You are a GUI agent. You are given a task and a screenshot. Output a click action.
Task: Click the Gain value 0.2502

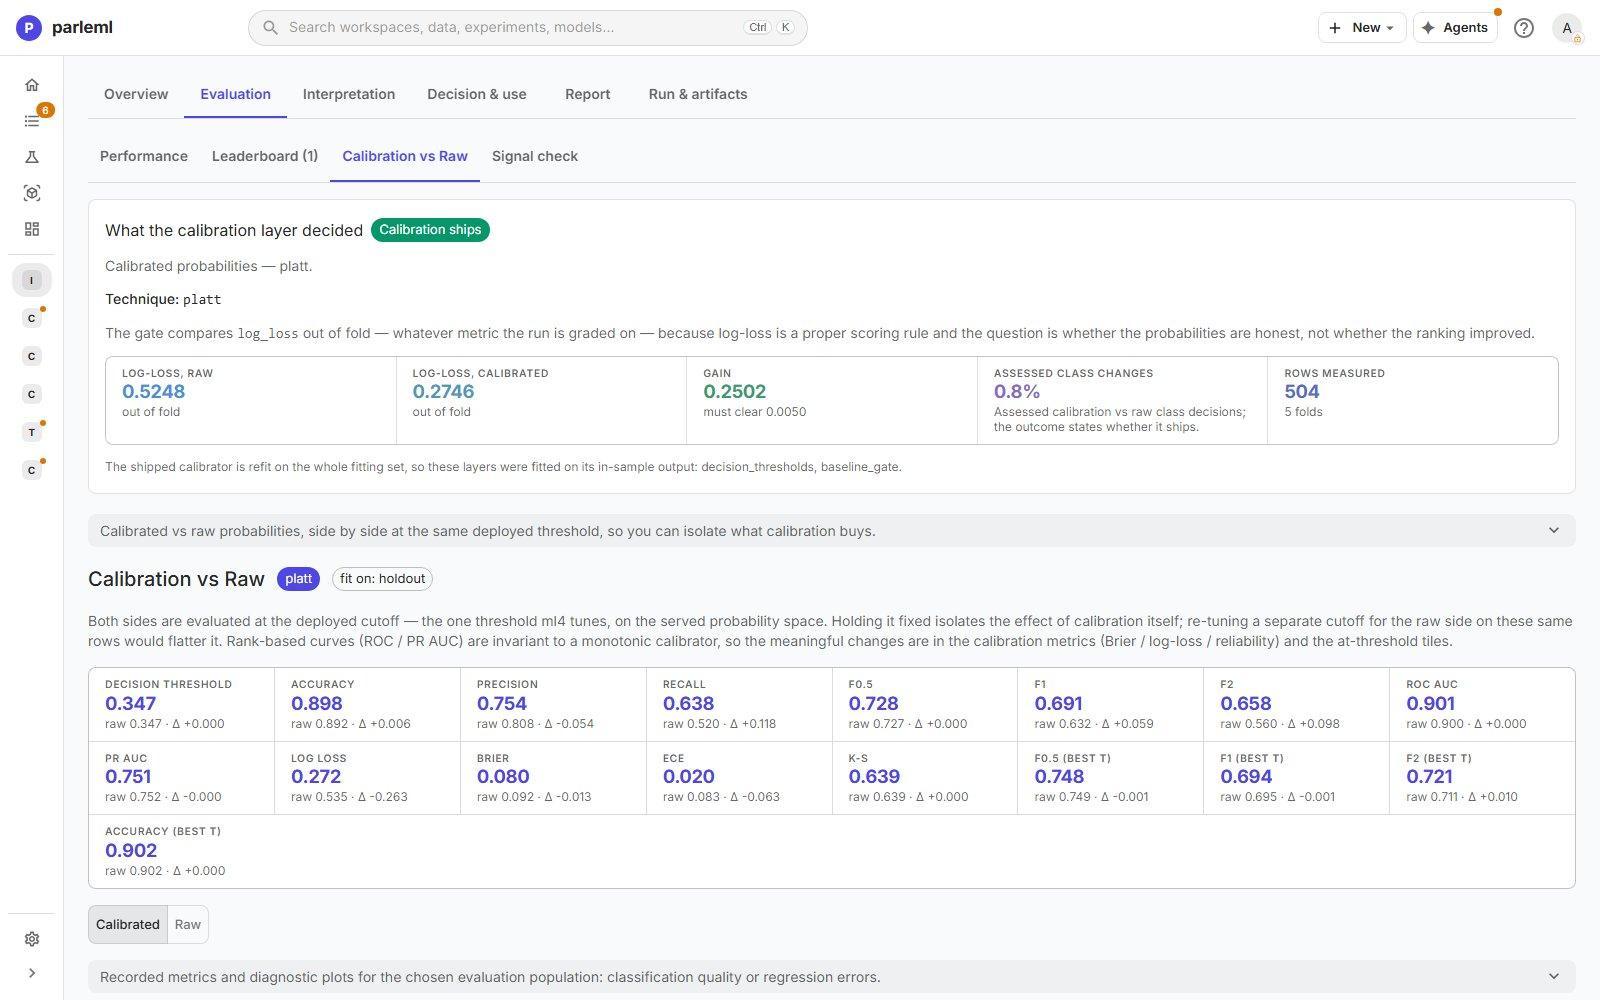[x=734, y=392]
